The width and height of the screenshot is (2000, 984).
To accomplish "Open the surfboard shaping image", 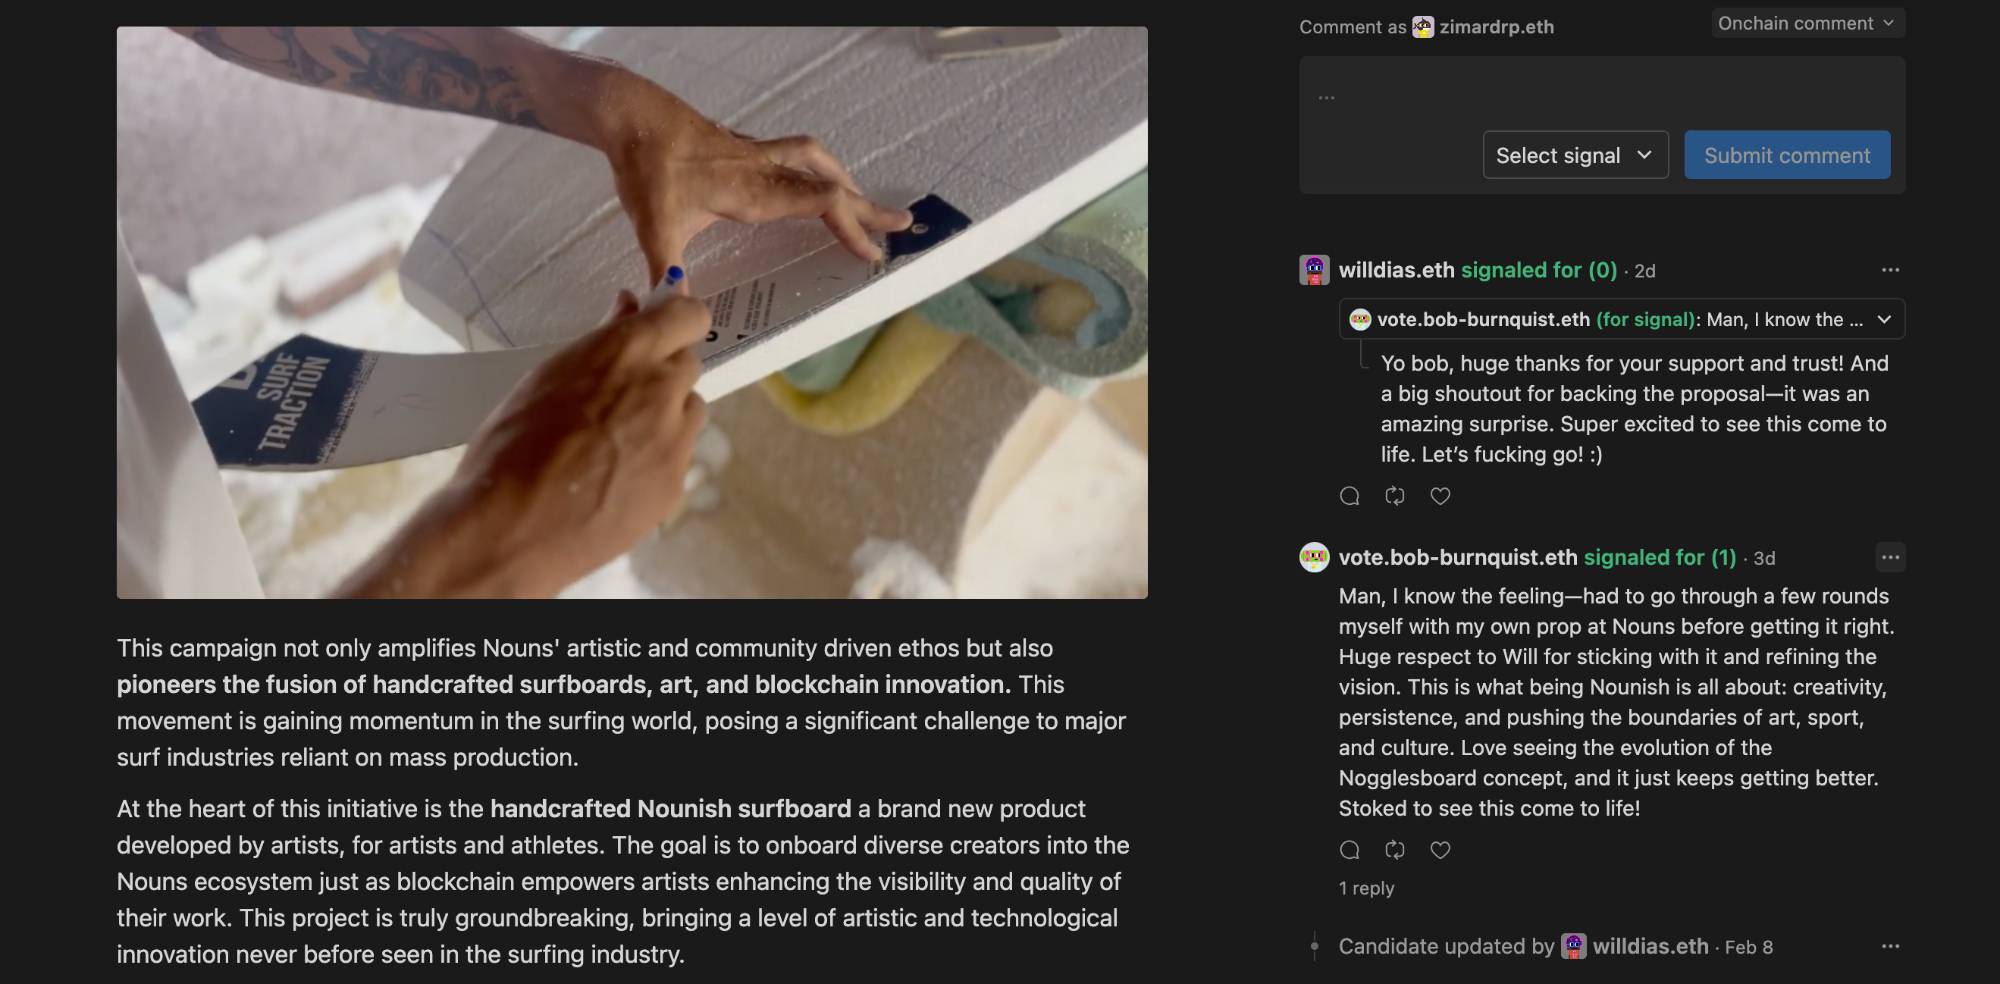I will [632, 313].
